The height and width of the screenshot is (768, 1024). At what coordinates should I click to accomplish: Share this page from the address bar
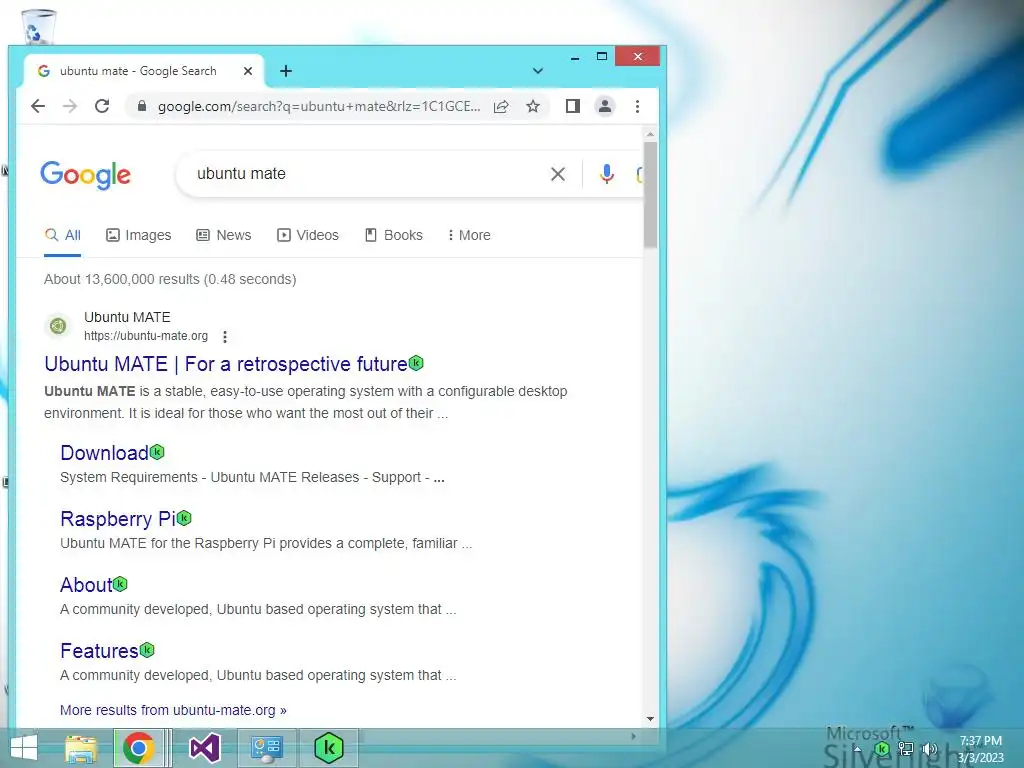tap(501, 106)
